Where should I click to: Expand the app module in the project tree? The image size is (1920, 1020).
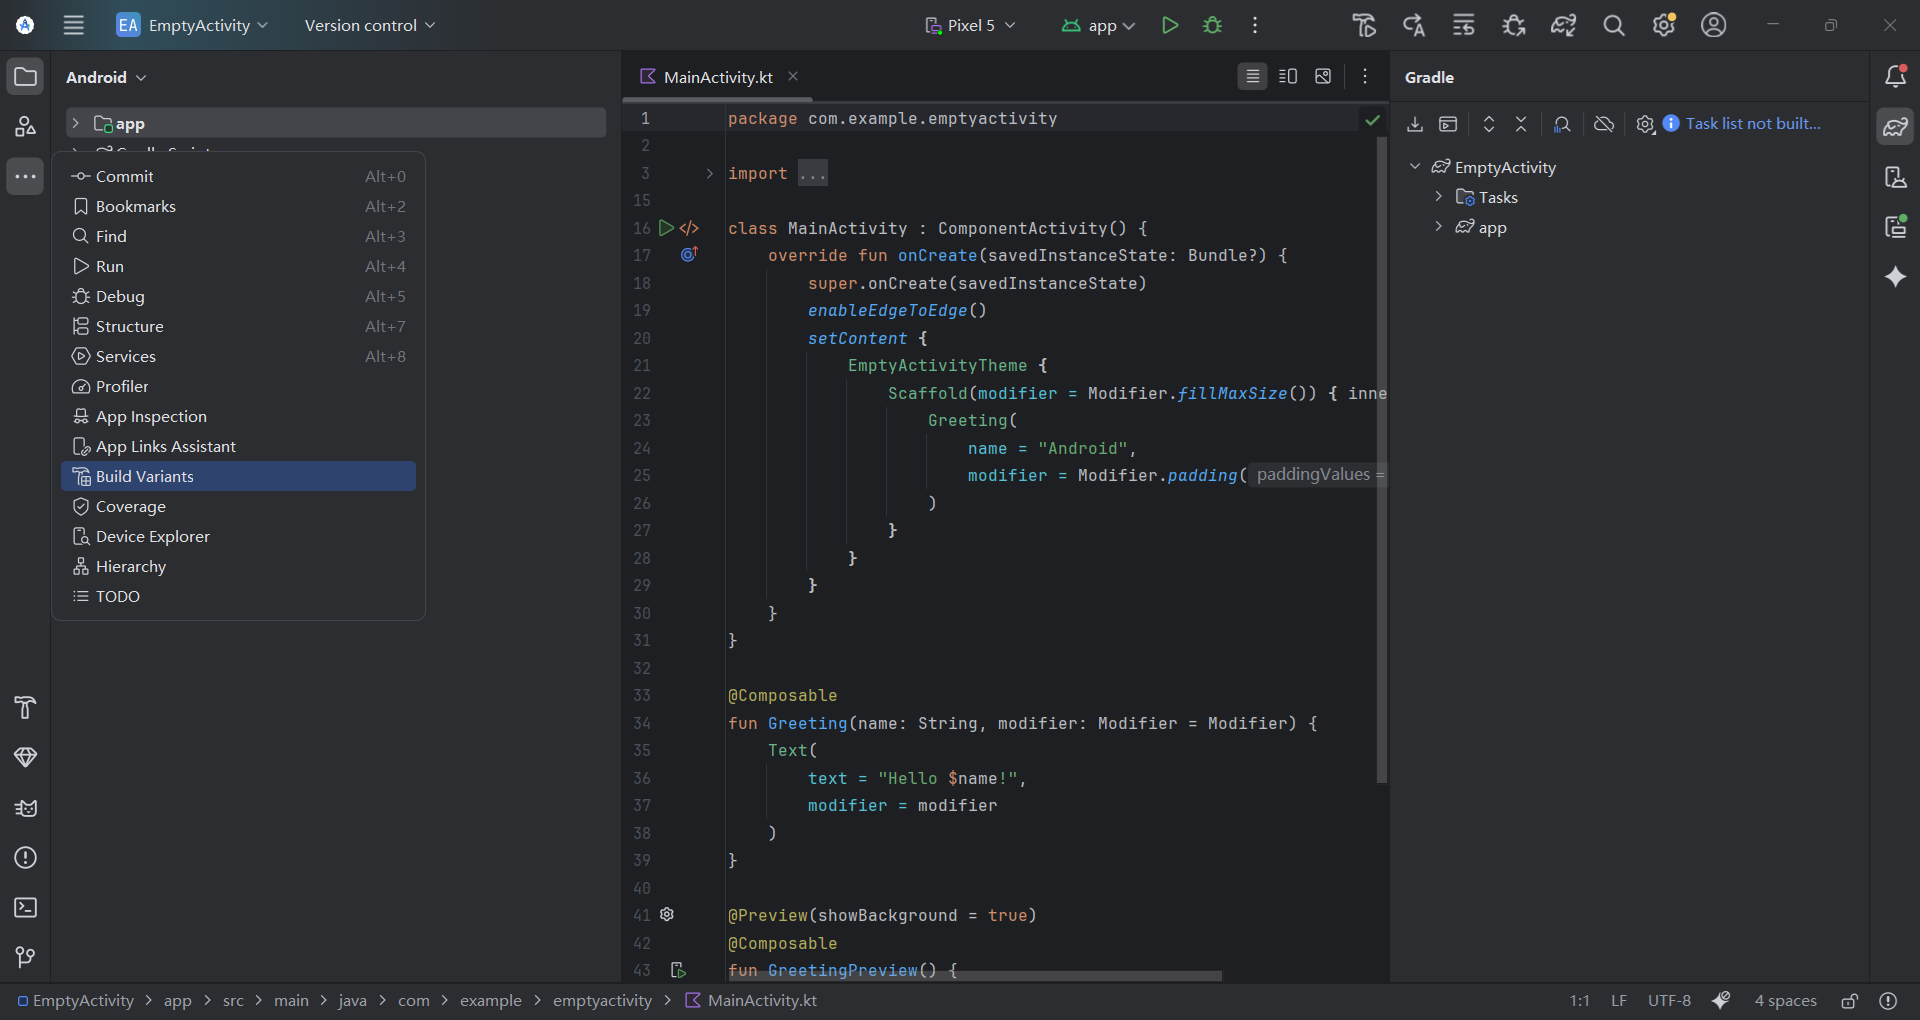coord(76,122)
